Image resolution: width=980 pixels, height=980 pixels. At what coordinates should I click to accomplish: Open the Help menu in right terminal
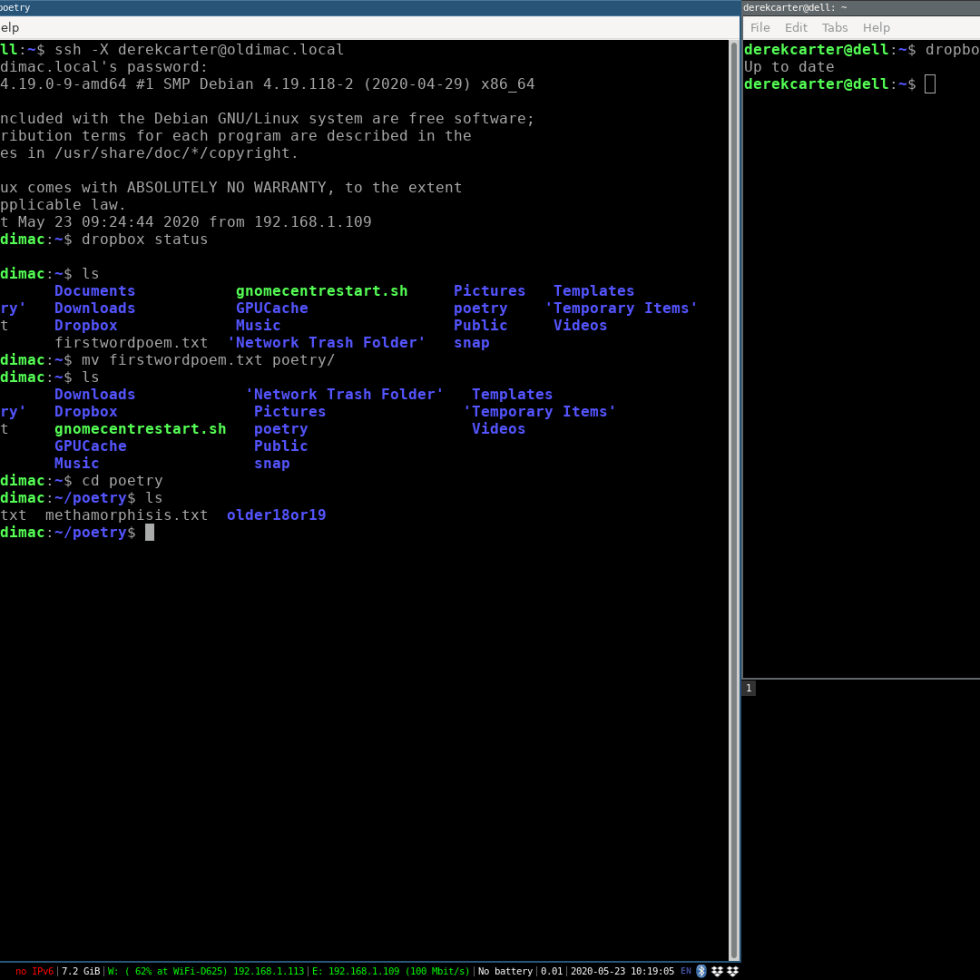coord(876,28)
